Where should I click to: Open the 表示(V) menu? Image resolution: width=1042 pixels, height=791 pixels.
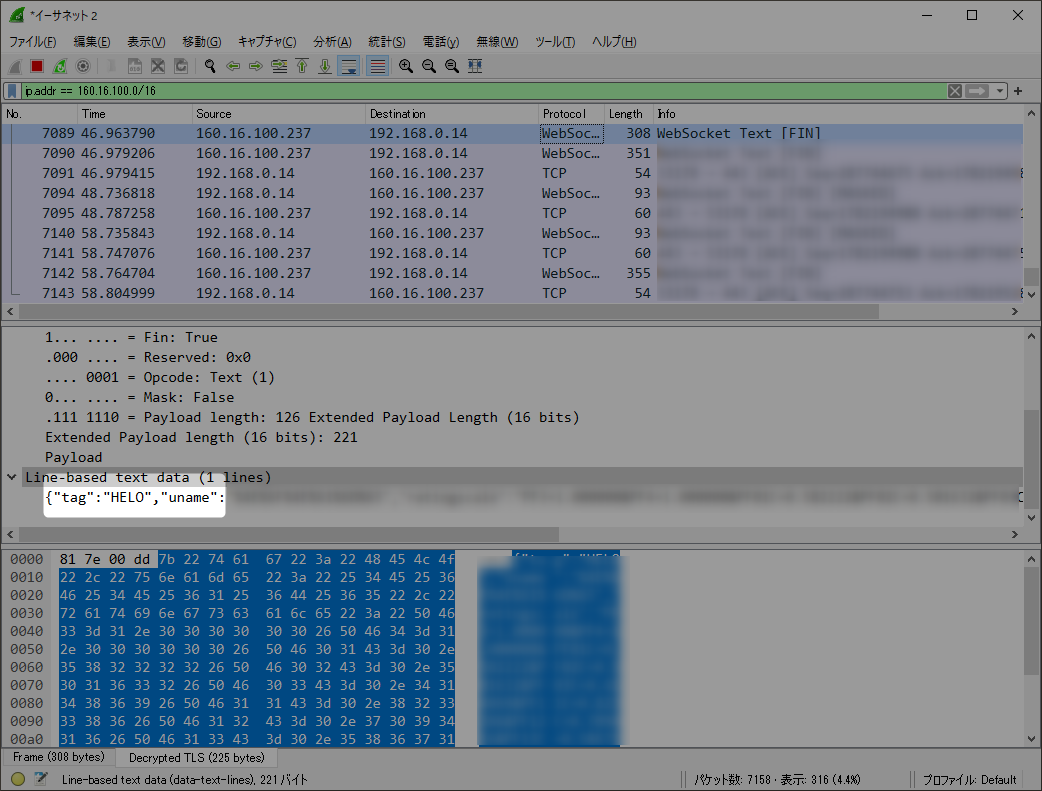click(x=146, y=41)
